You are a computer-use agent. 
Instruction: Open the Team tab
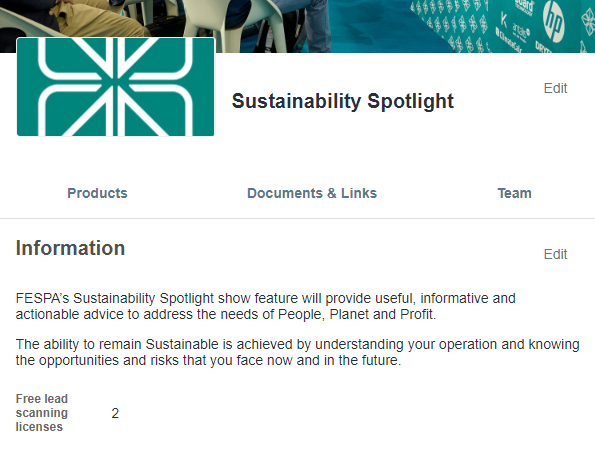pyautogui.click(x=514, y=193)
